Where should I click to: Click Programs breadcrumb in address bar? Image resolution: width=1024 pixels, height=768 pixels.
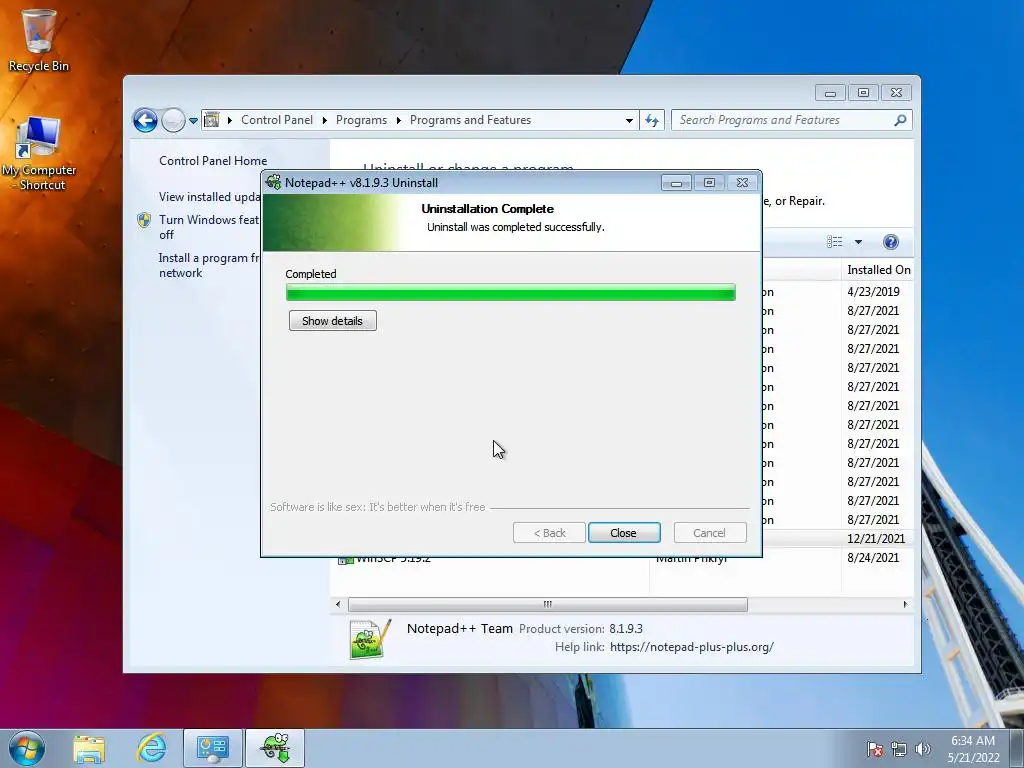click(361, 120)
